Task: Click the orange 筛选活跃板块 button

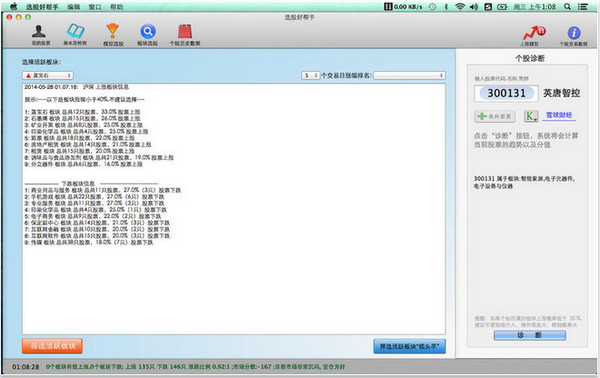Action: (x=52, y=346)
